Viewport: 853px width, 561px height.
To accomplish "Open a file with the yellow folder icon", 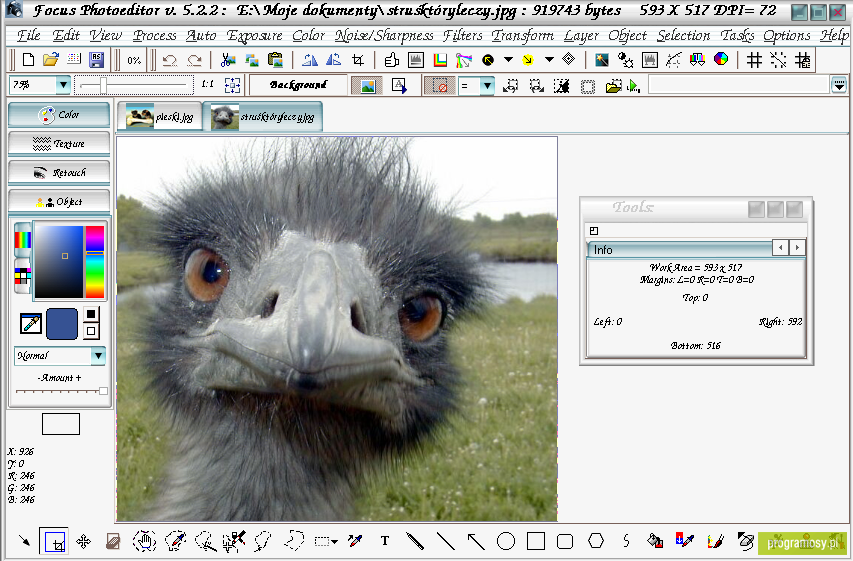I will tap(51, 60).
